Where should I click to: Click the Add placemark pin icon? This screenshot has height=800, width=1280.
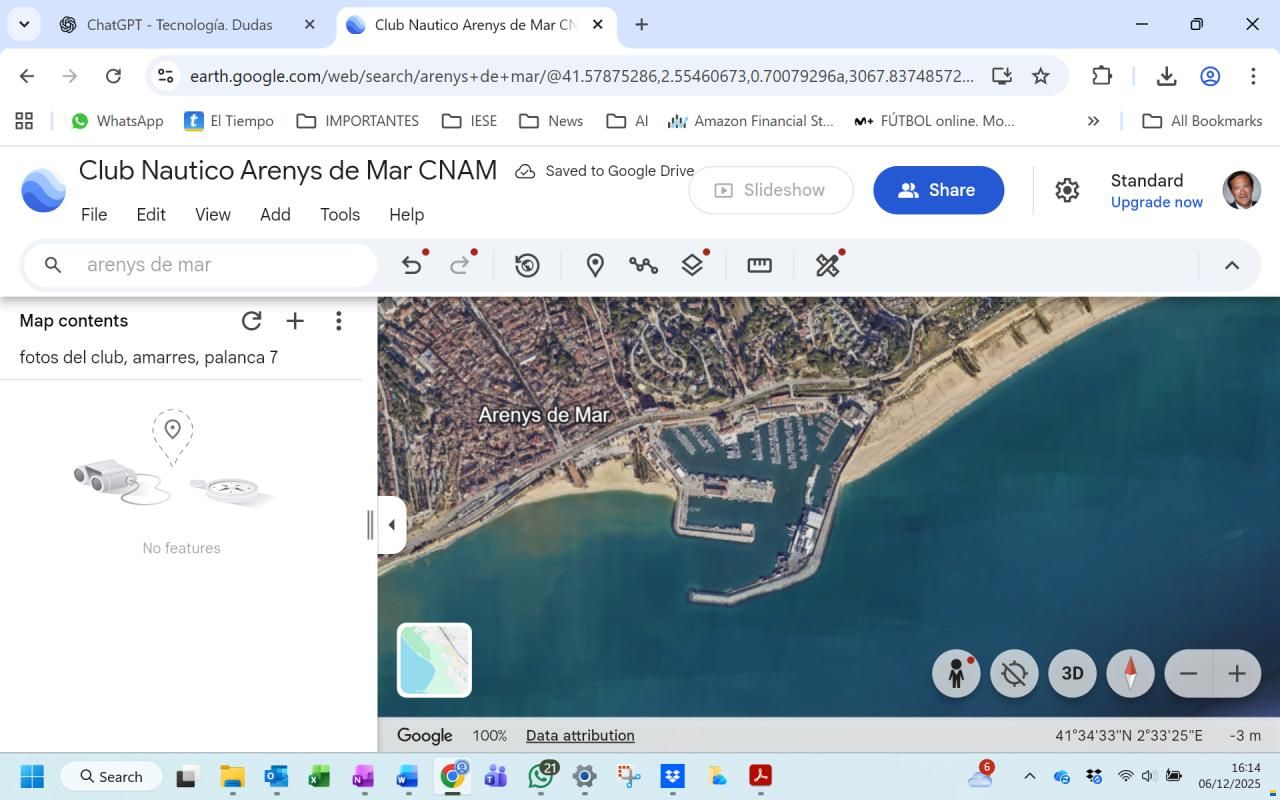click(x=595, y=265)
